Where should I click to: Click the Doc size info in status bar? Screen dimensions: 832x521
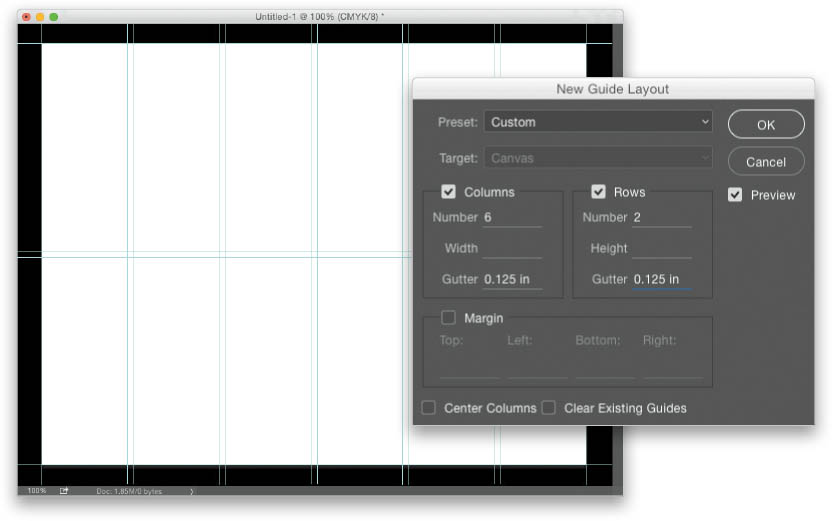[x=129, y=491]
